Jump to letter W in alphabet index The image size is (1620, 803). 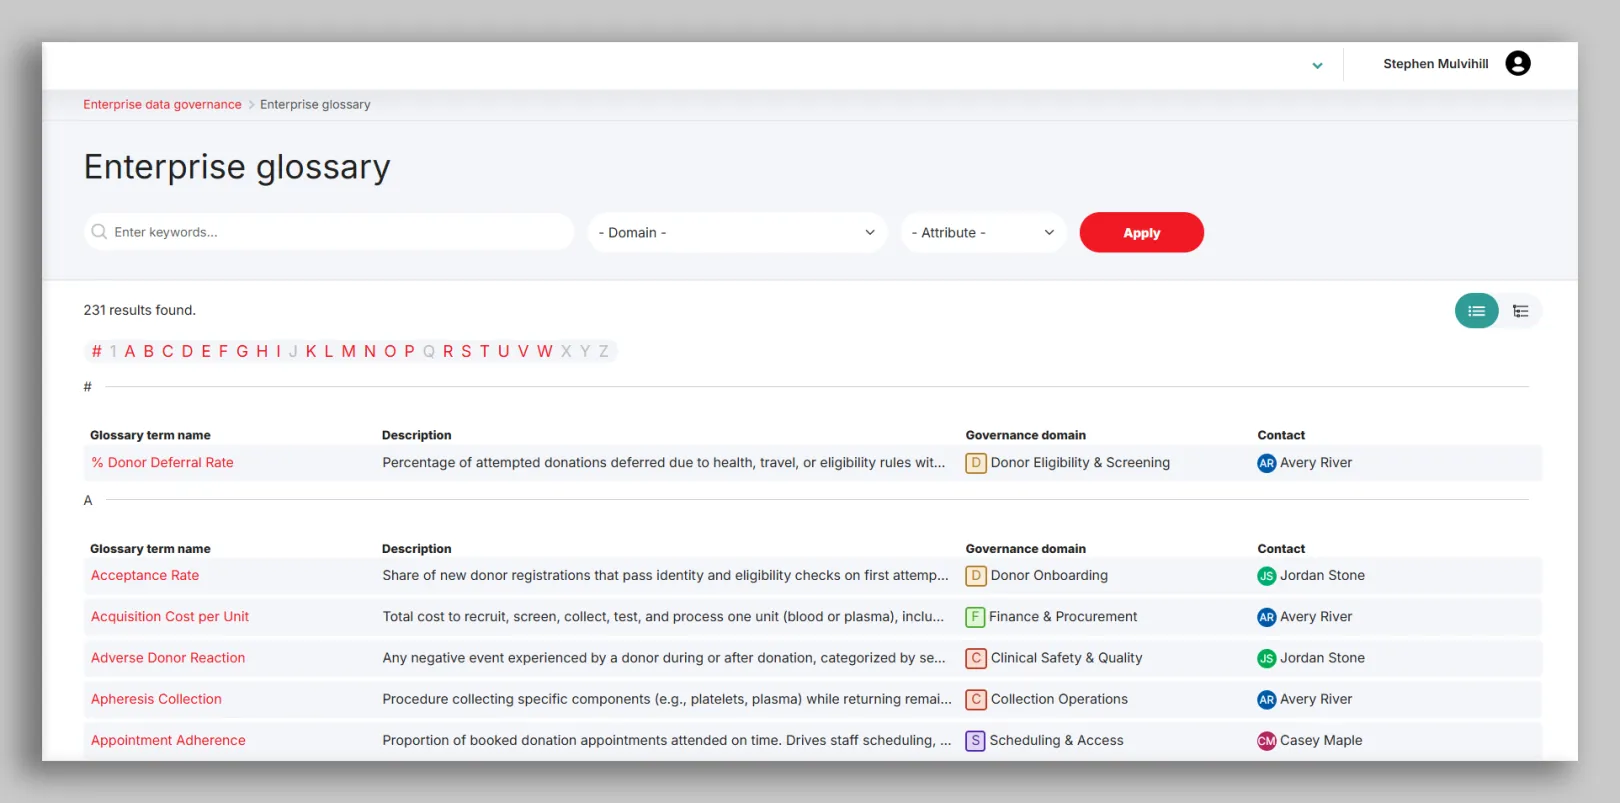click(544, 352)
